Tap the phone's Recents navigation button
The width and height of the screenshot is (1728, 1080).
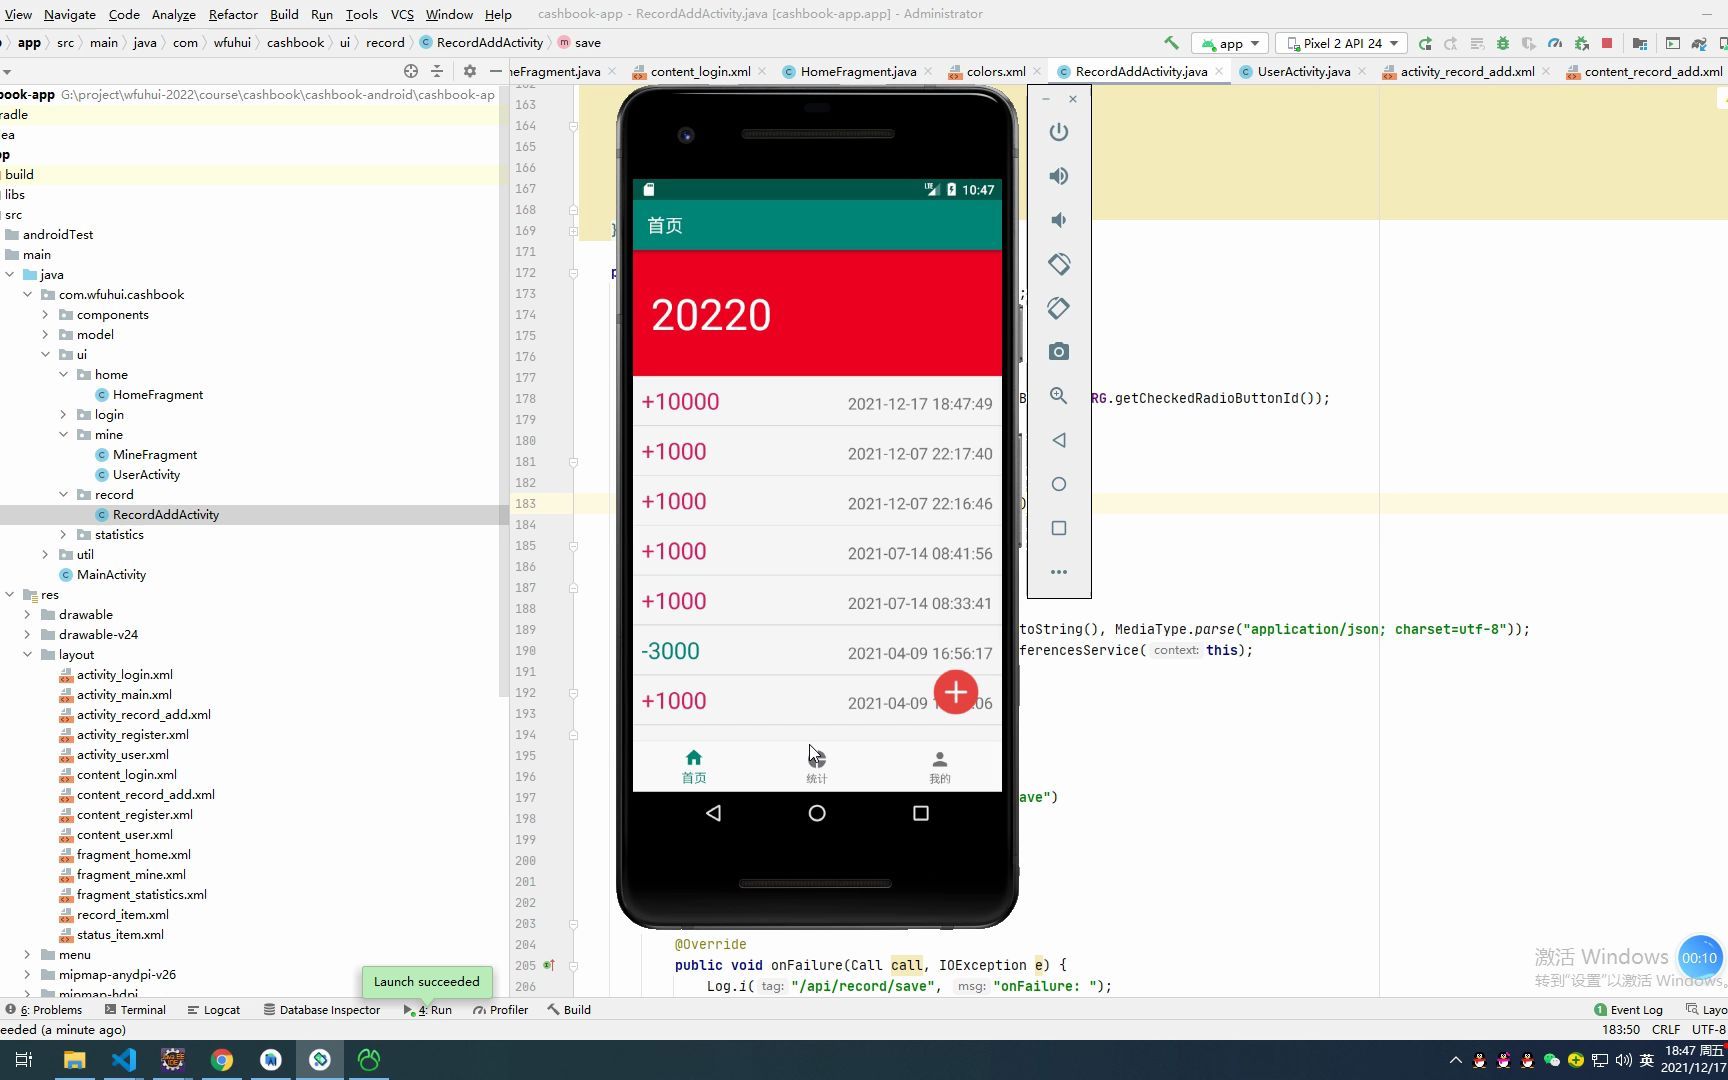(x=921, y=813)
